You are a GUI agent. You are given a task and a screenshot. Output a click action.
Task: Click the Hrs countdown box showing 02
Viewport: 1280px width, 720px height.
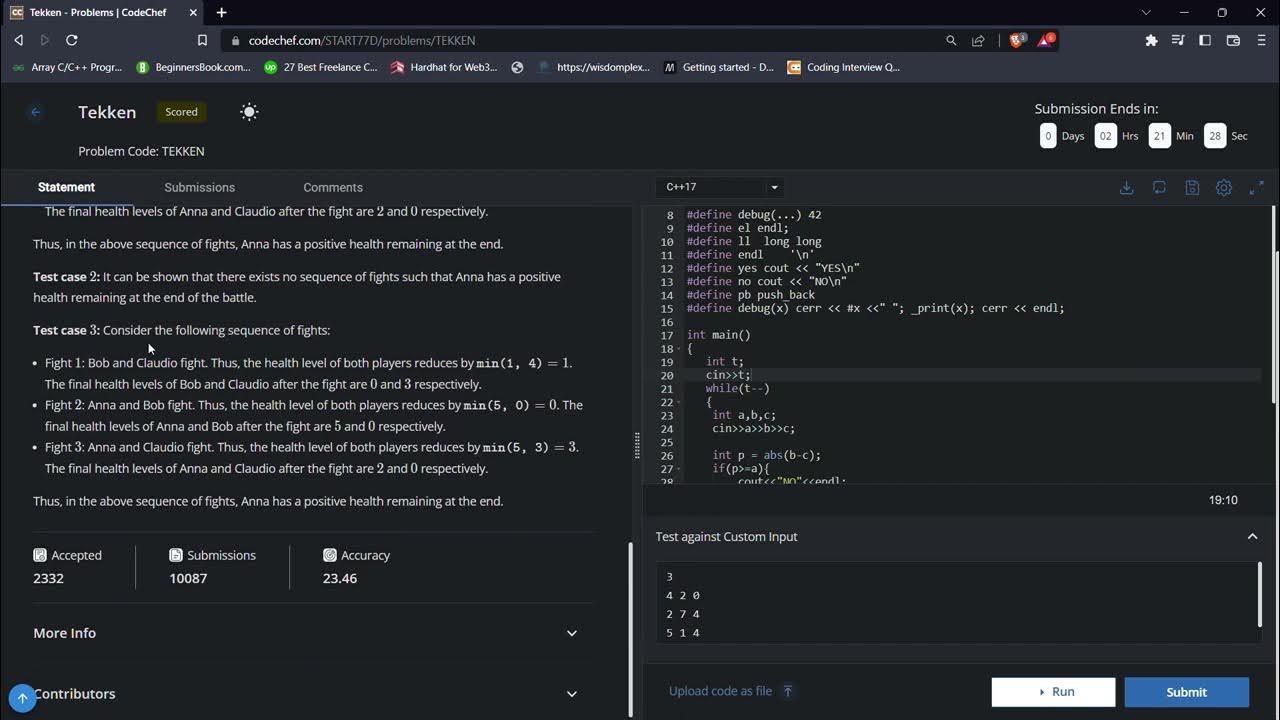pos(1105,135)
